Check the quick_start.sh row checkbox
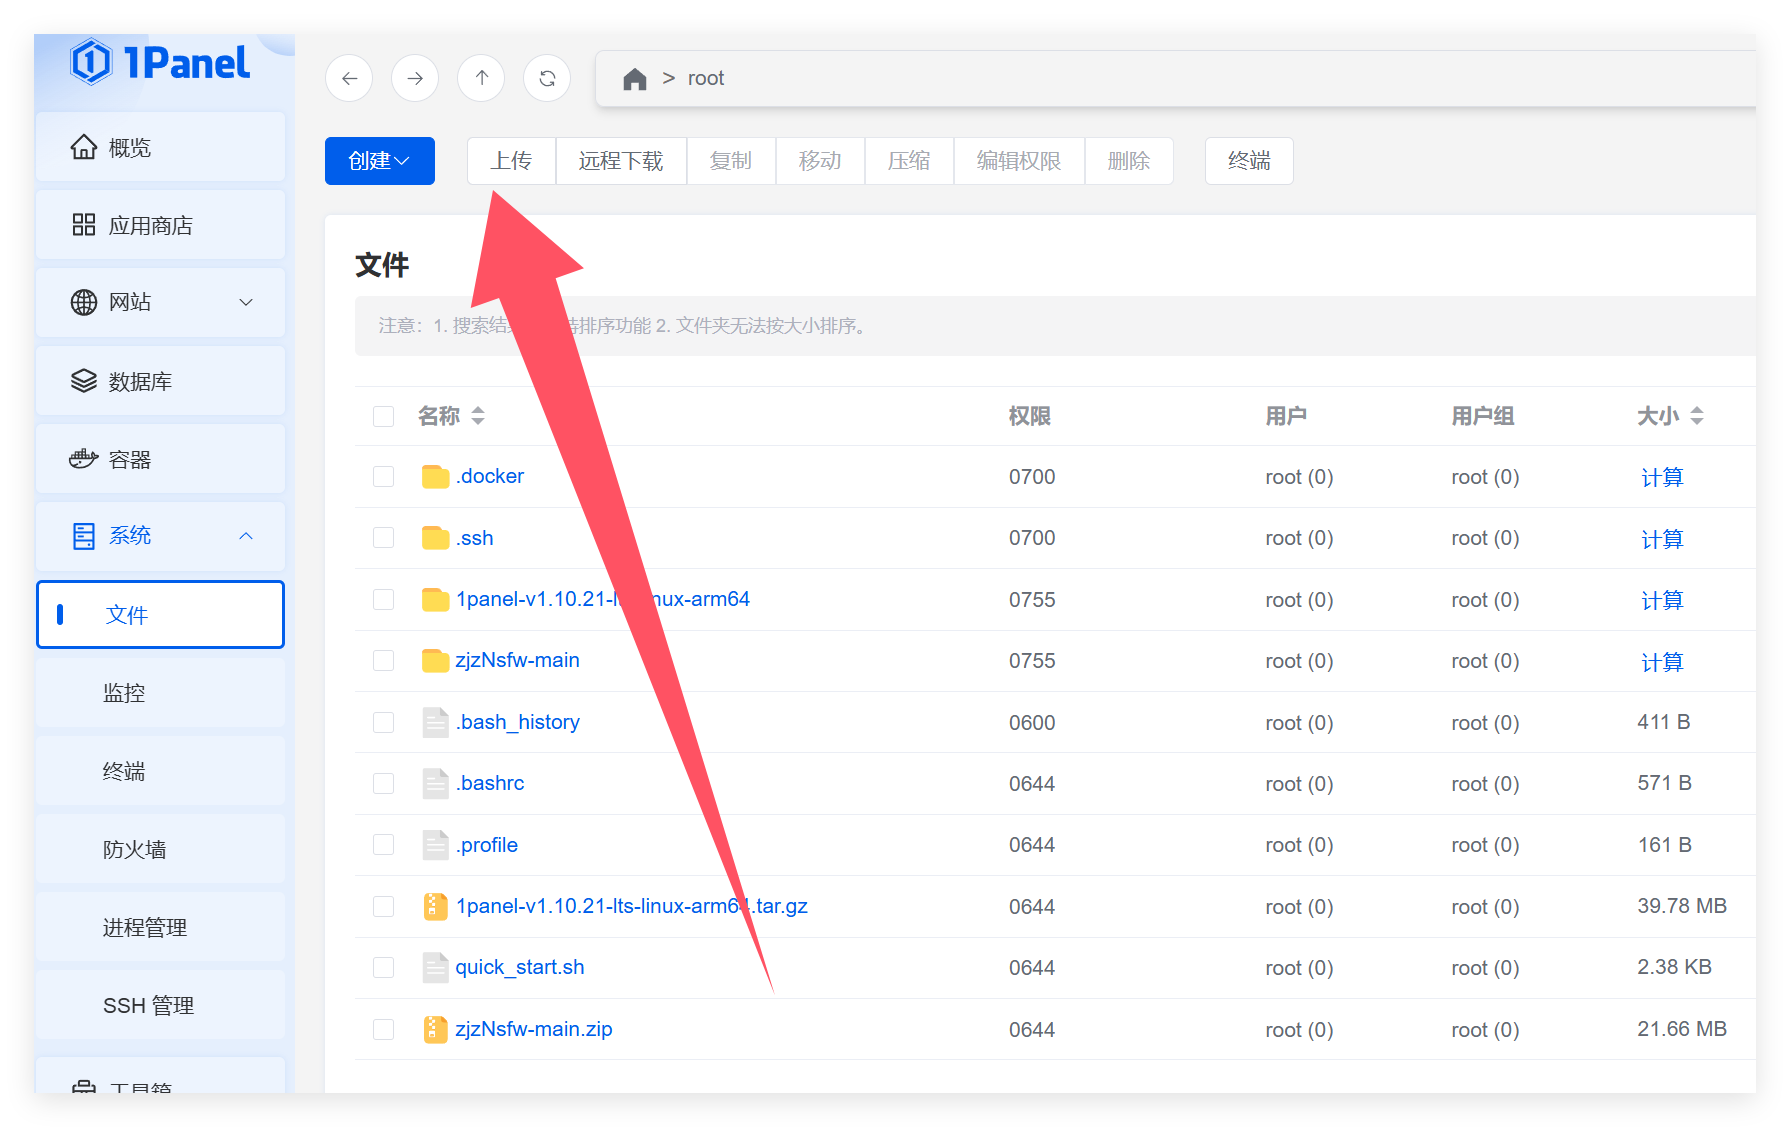Viewport: 1790px width, 1127px height. point(383,968)
